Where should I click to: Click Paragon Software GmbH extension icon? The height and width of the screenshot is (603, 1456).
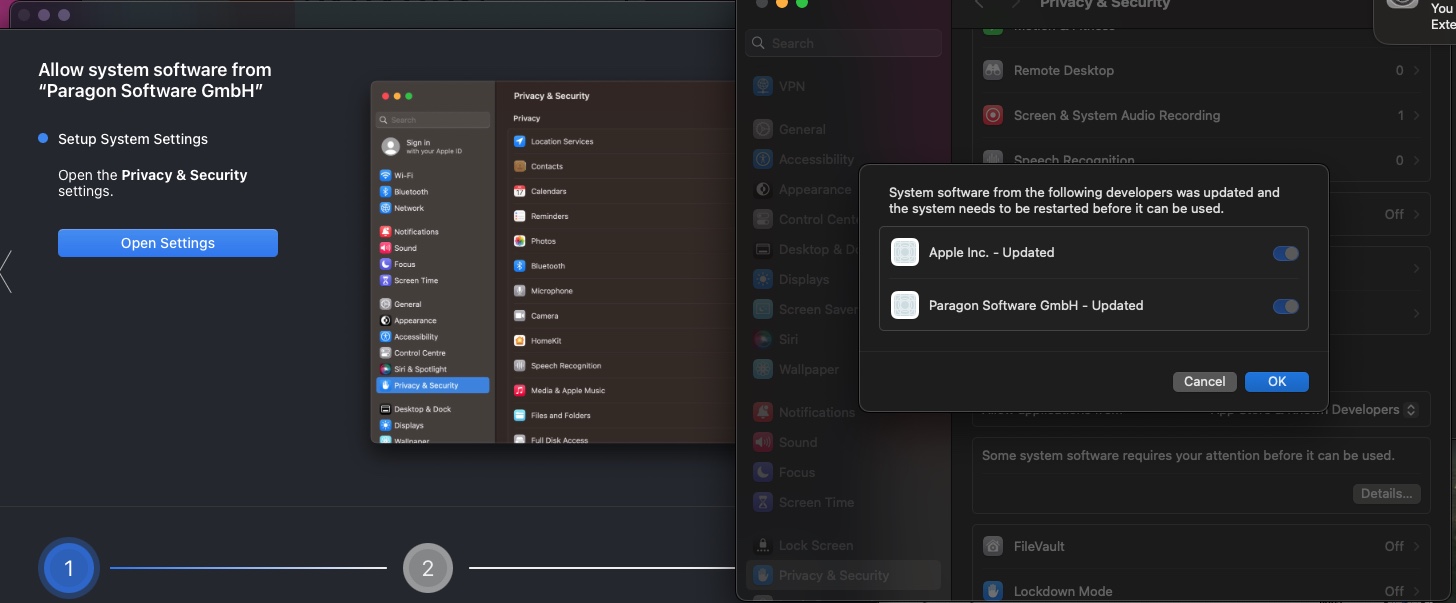pyautogui.click(x=905, y=305)
